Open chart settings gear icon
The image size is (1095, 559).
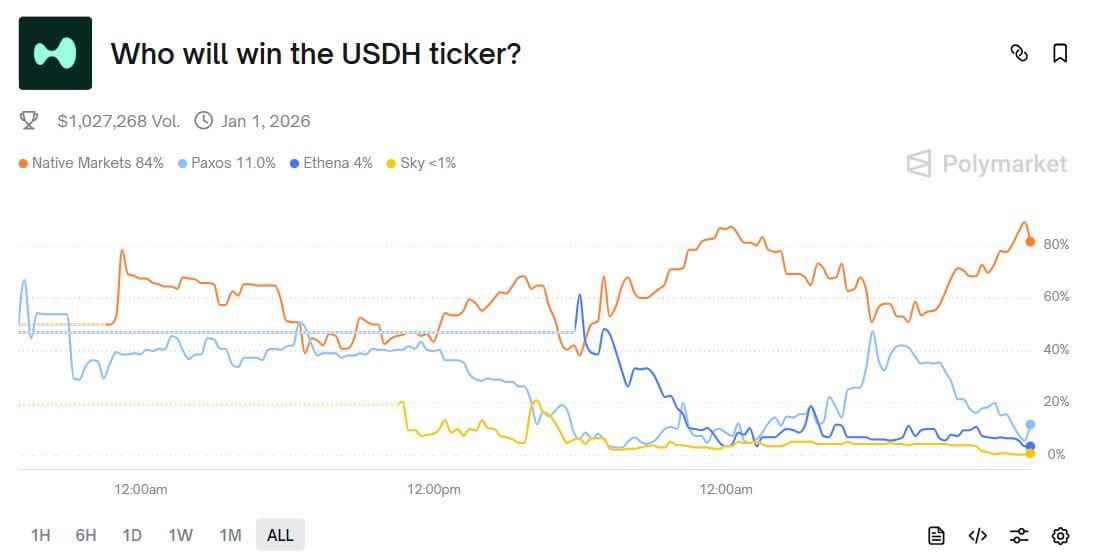[1060, 535]
